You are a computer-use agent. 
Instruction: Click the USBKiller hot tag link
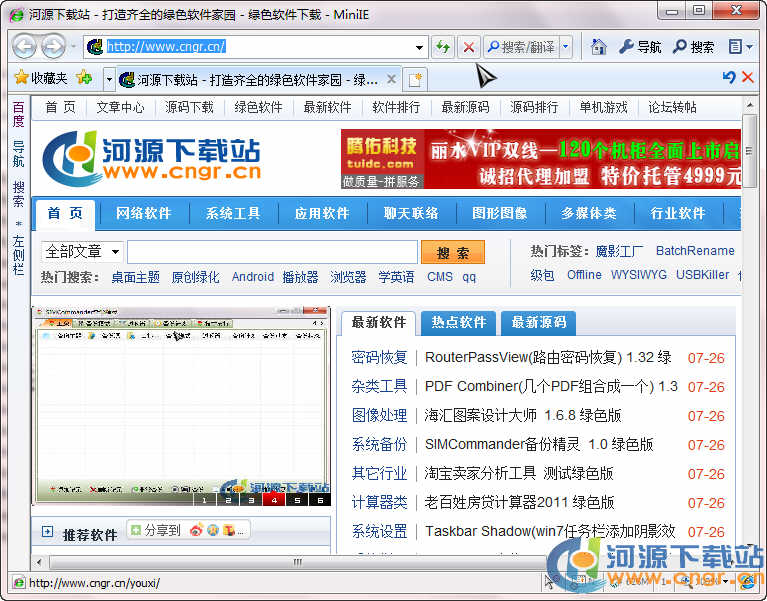[x=702, y=275]
